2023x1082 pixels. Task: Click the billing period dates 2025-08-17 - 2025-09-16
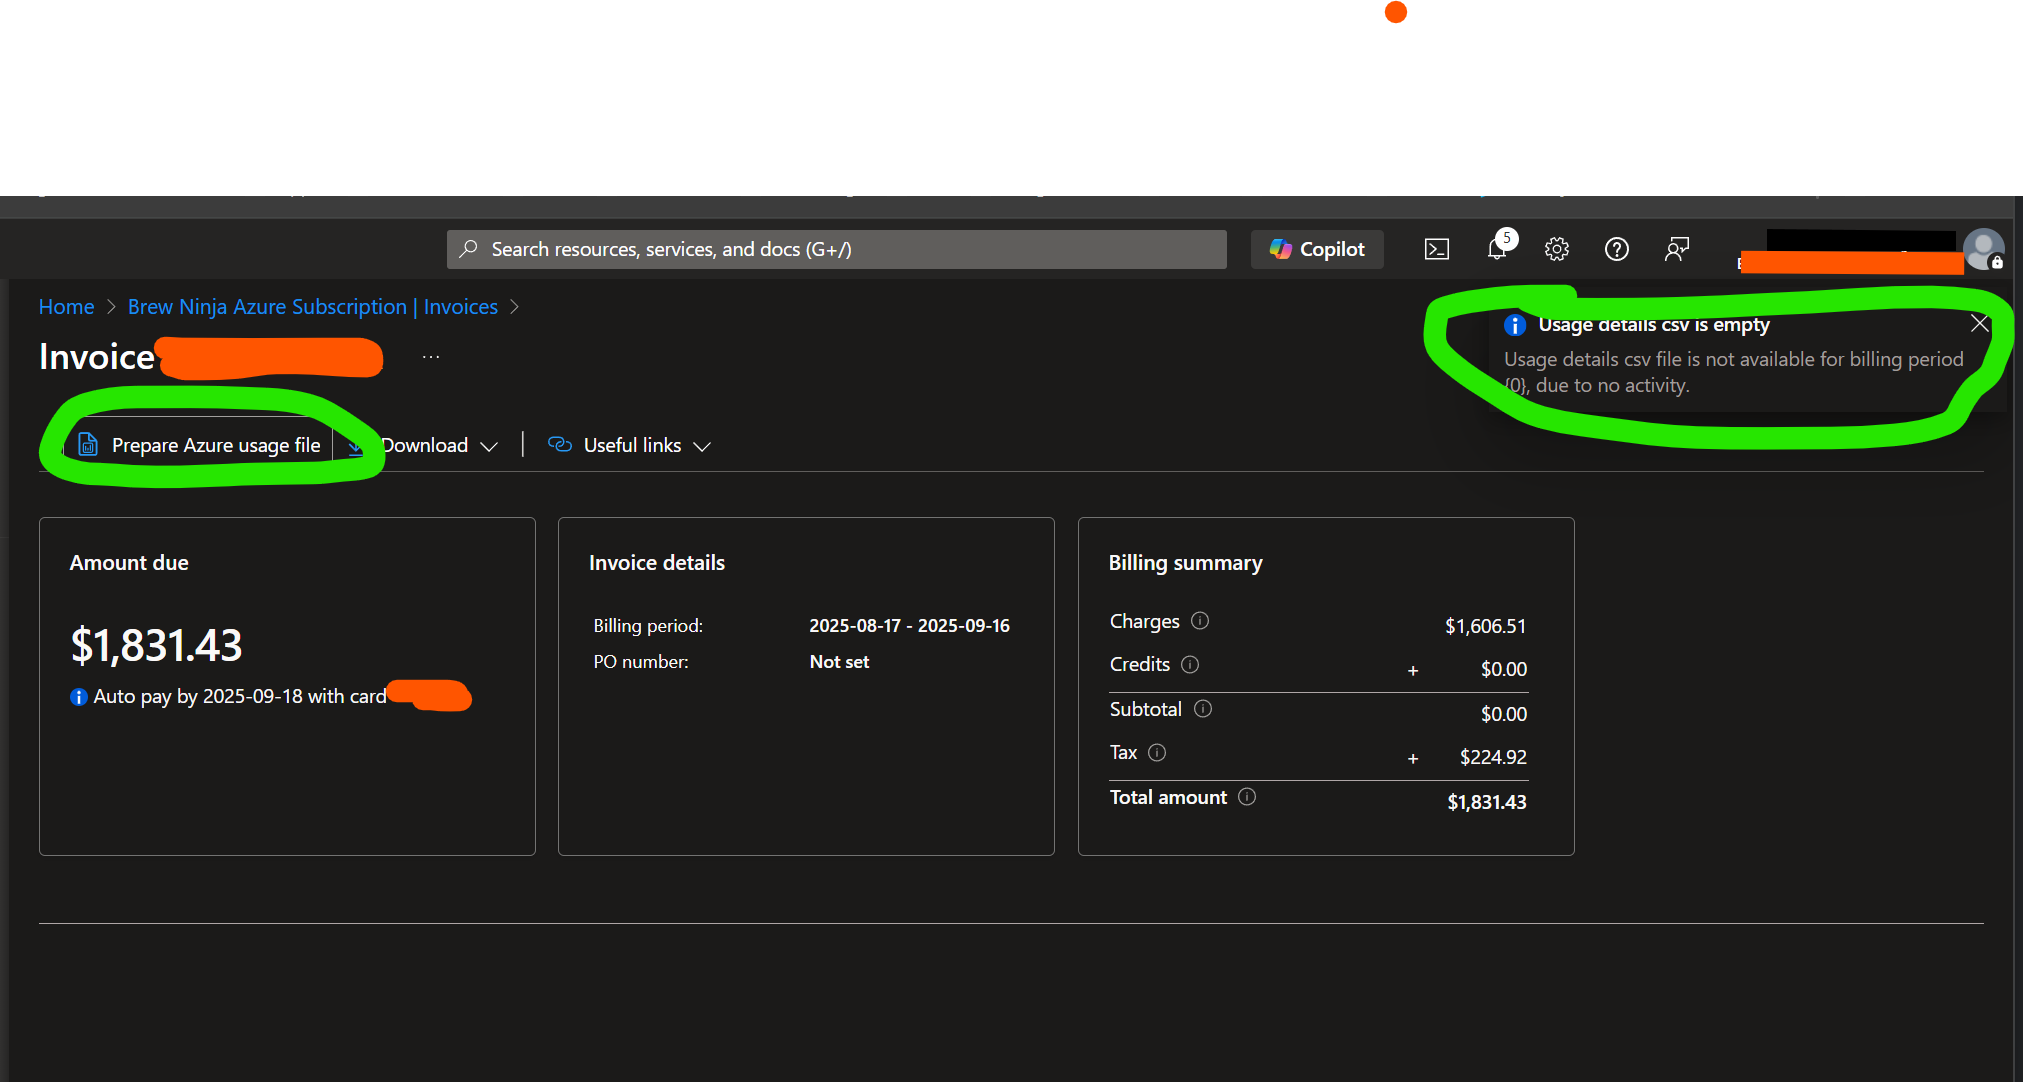click(909, 626)
